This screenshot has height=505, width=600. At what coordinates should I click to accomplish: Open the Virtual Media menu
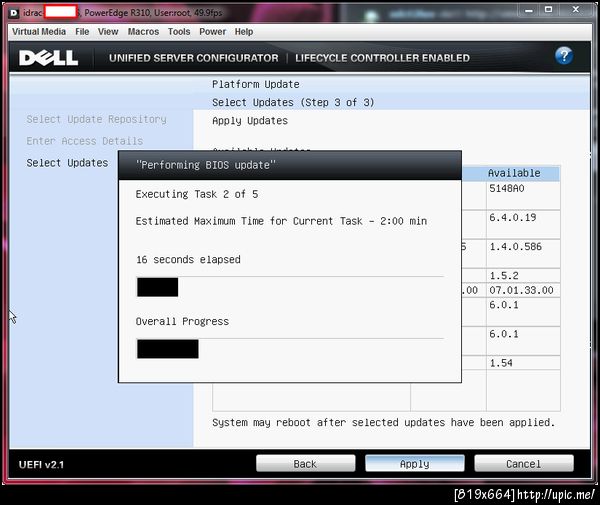coord(39,32)
